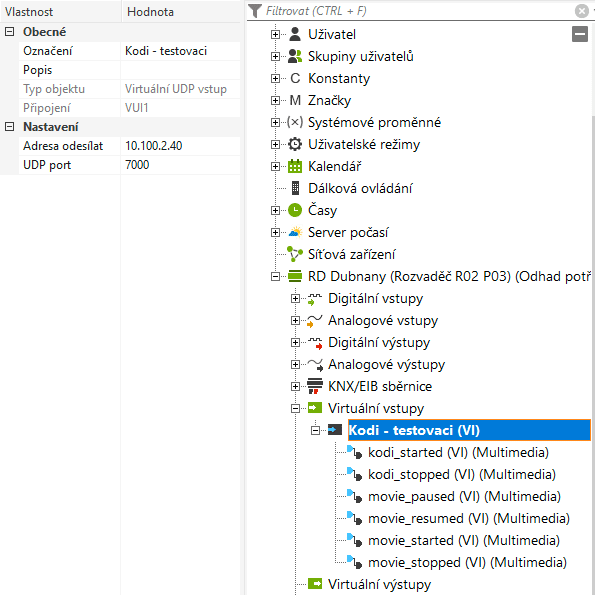Viewport: 595px width, 595px height.
Task: Expand the Systémové proměnné node
Action: click(275, 123)
